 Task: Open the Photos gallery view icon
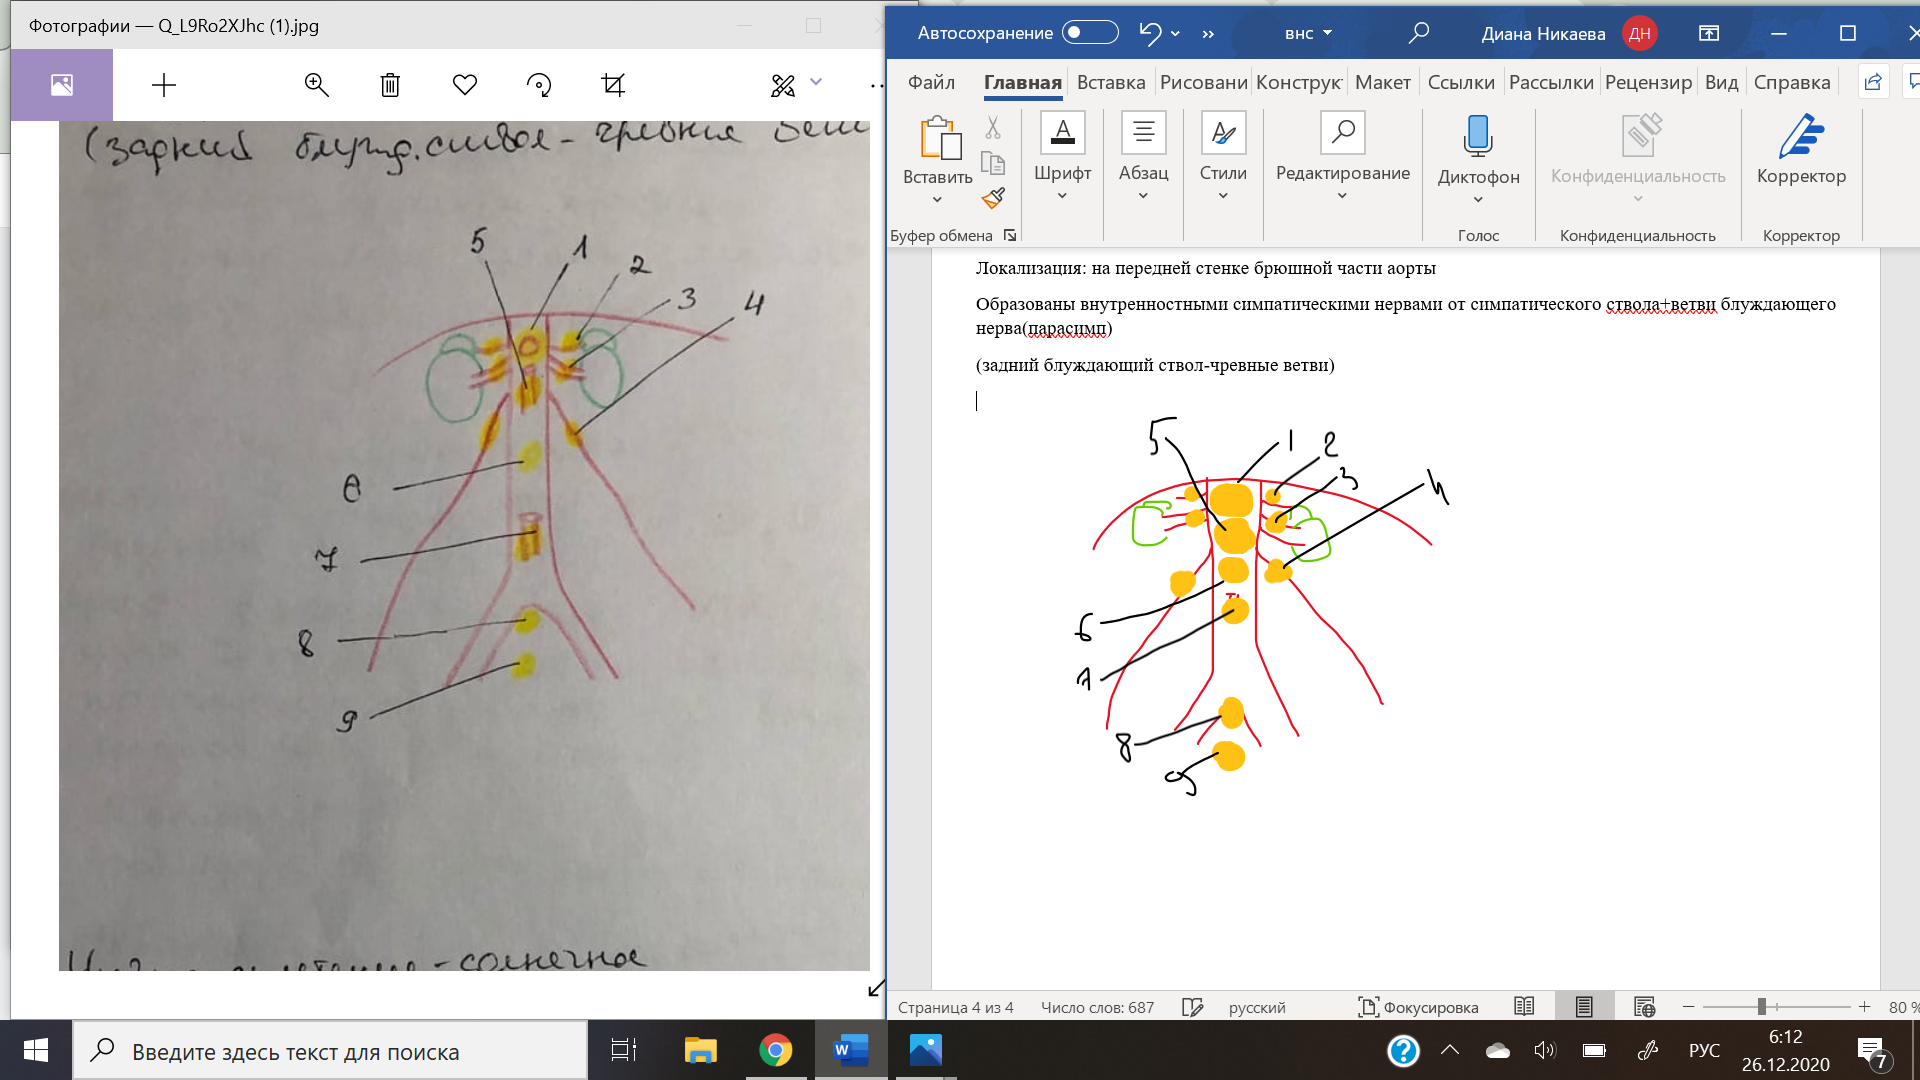tap(62, 85)
